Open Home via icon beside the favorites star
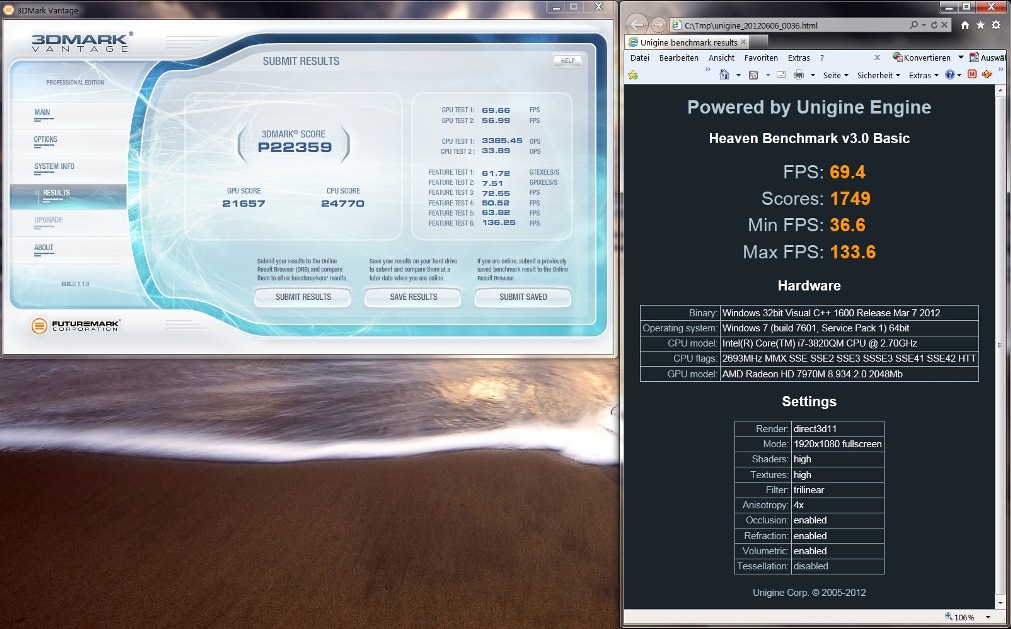Screen dimensions: 1011x629 [965, 25]
